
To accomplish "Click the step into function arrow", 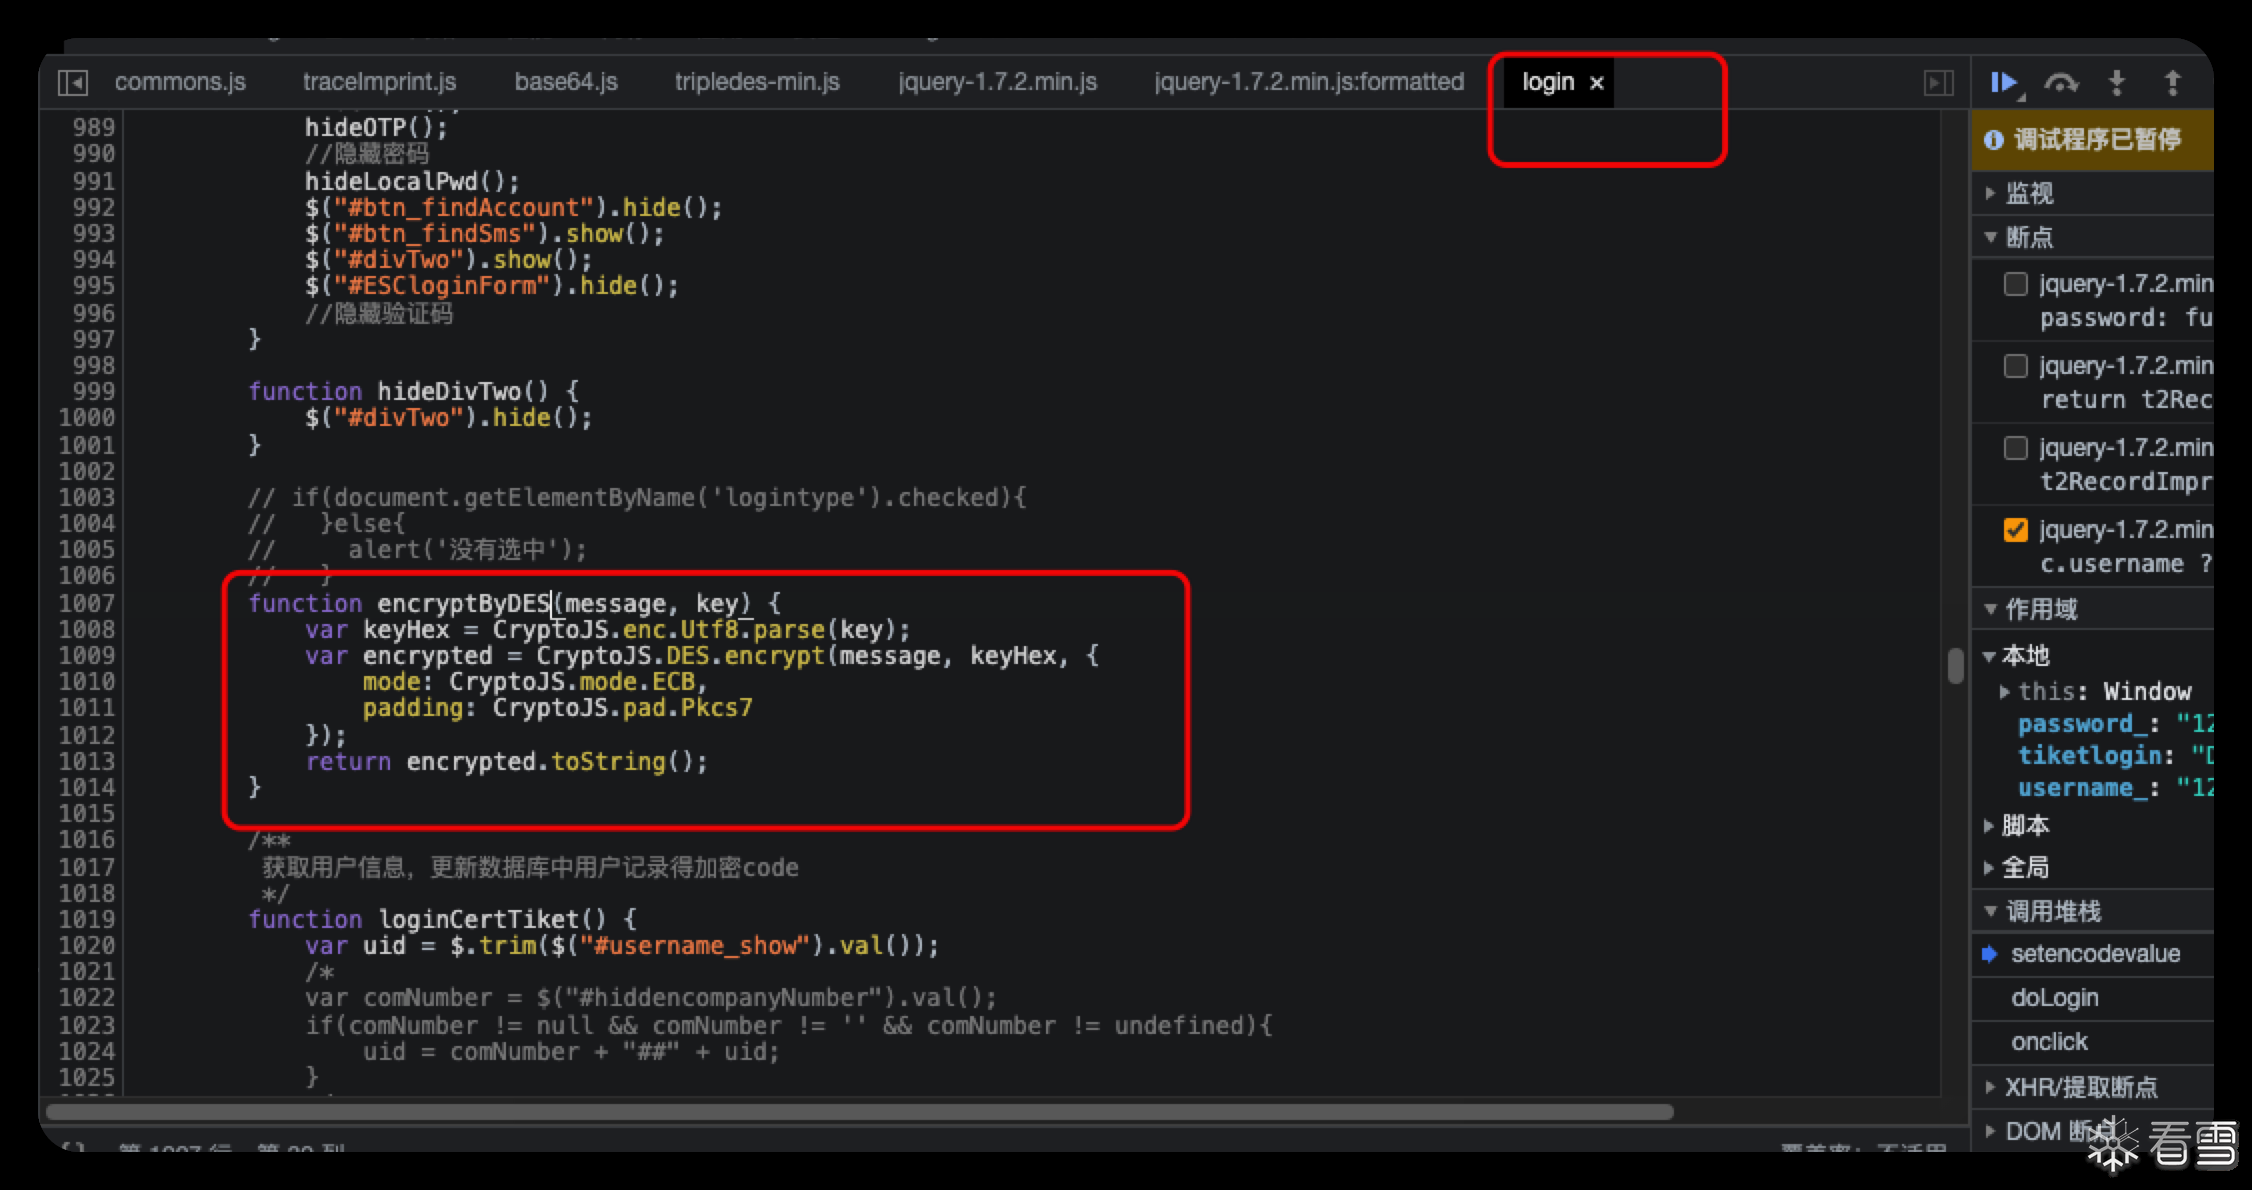I will point(2116,83).
